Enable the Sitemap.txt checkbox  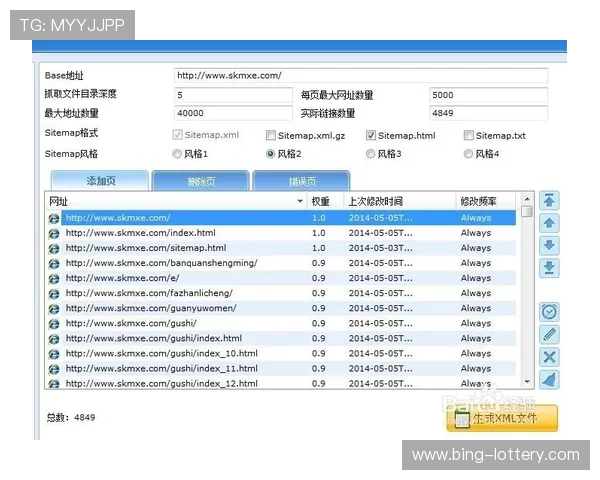point(468,135)
